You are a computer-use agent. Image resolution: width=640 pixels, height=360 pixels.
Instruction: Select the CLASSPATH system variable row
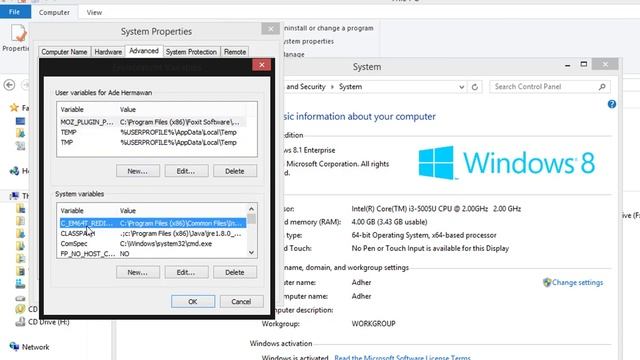coord(153,233)
